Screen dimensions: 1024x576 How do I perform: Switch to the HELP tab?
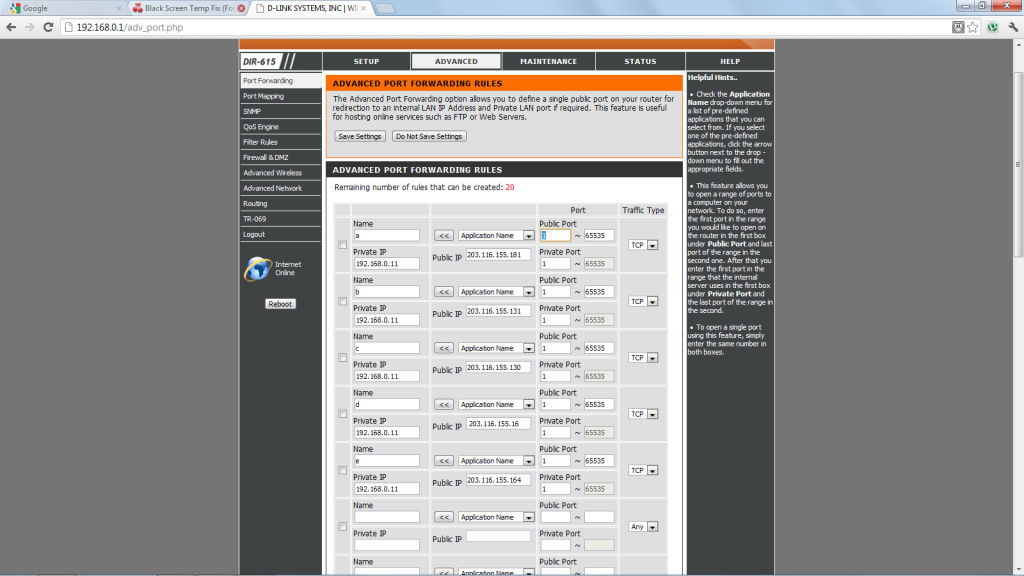pos(730,61)
